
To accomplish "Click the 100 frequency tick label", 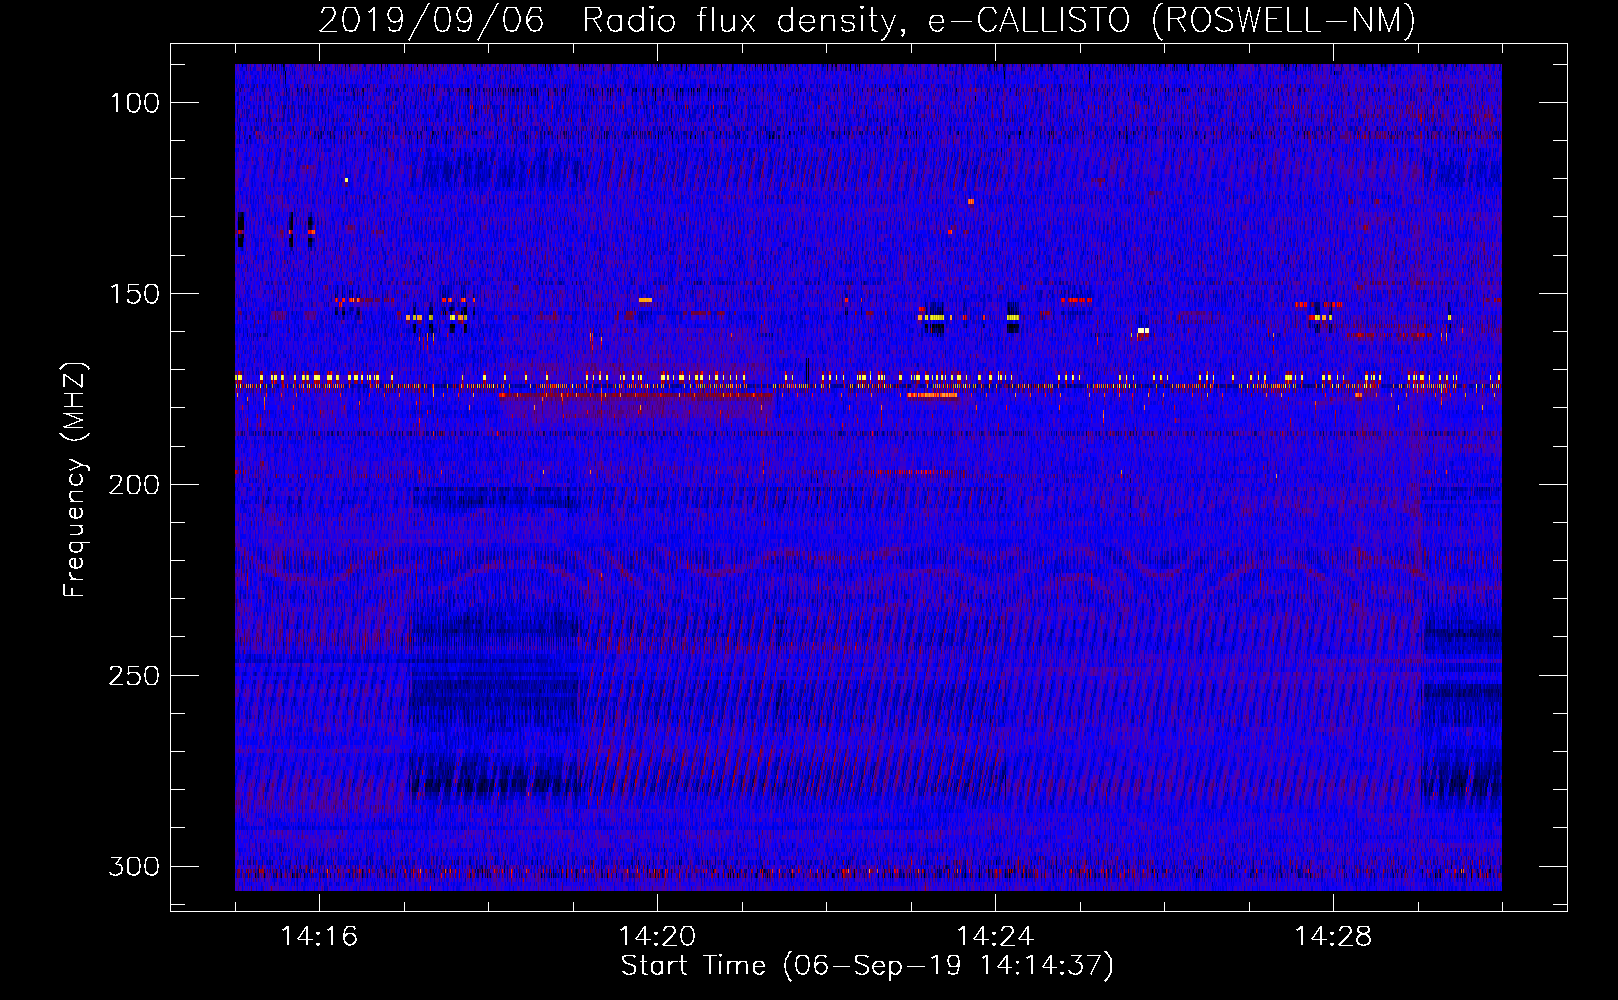I will (134, 103).
